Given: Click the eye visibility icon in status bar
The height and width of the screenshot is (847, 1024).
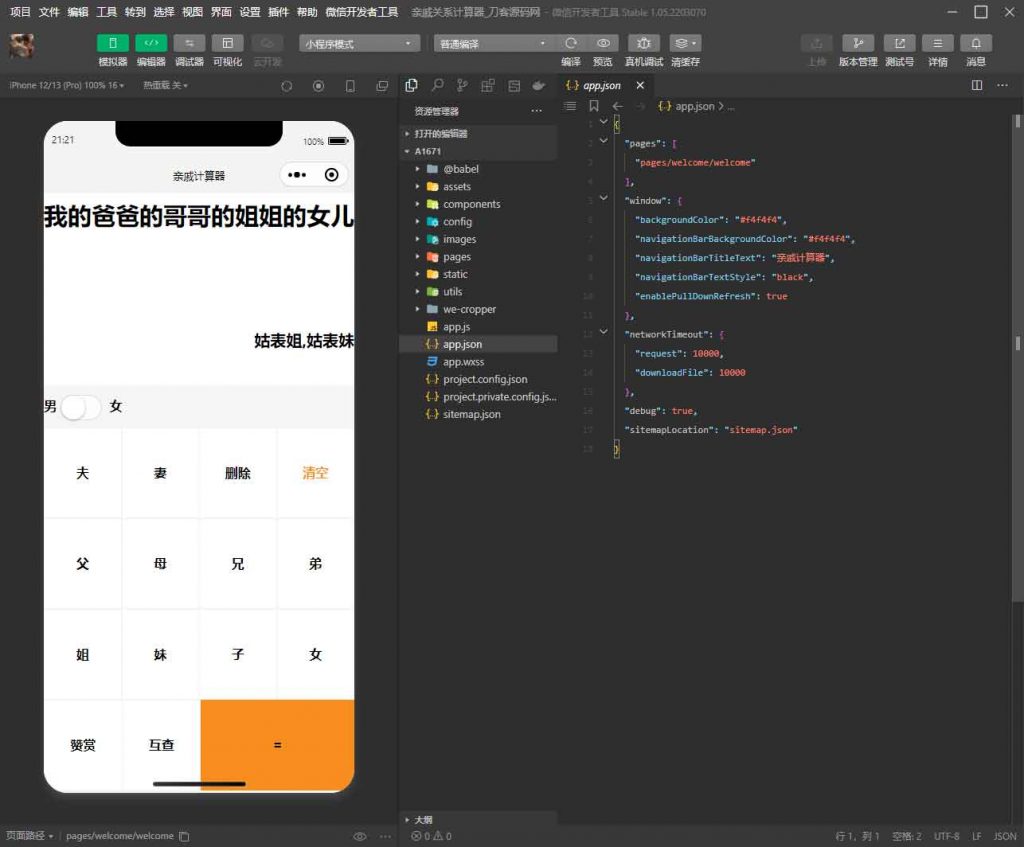Looking at the screenshot, I should point(358,836).
